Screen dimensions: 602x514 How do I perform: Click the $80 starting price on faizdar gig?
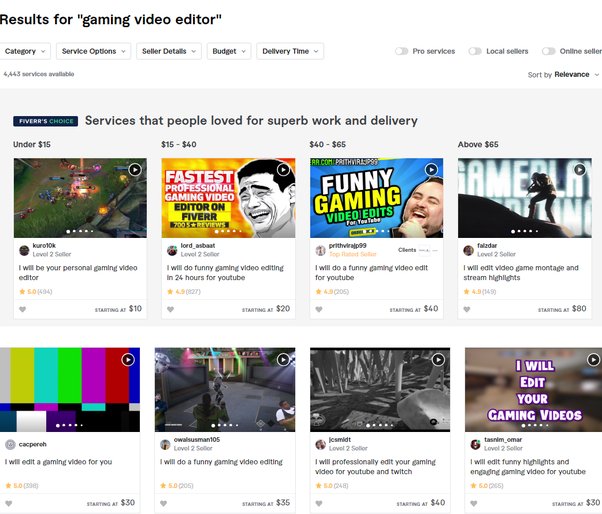point(579,309)
